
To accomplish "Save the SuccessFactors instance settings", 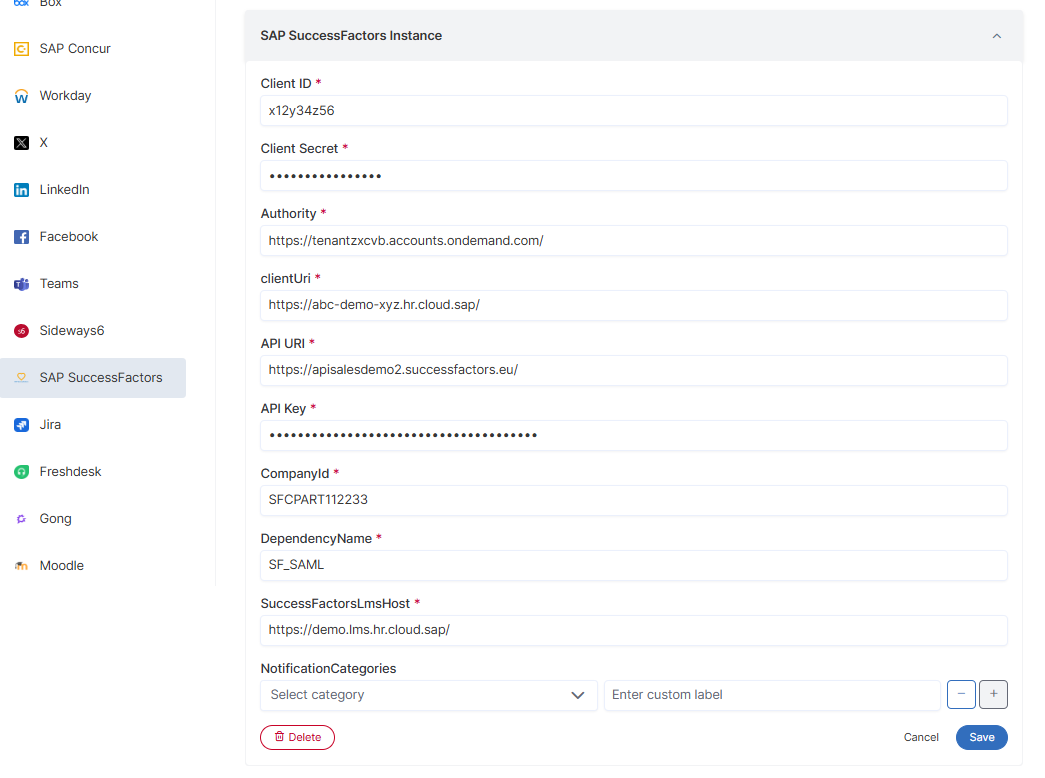I will pyautogui.click(x=982, y=737).
